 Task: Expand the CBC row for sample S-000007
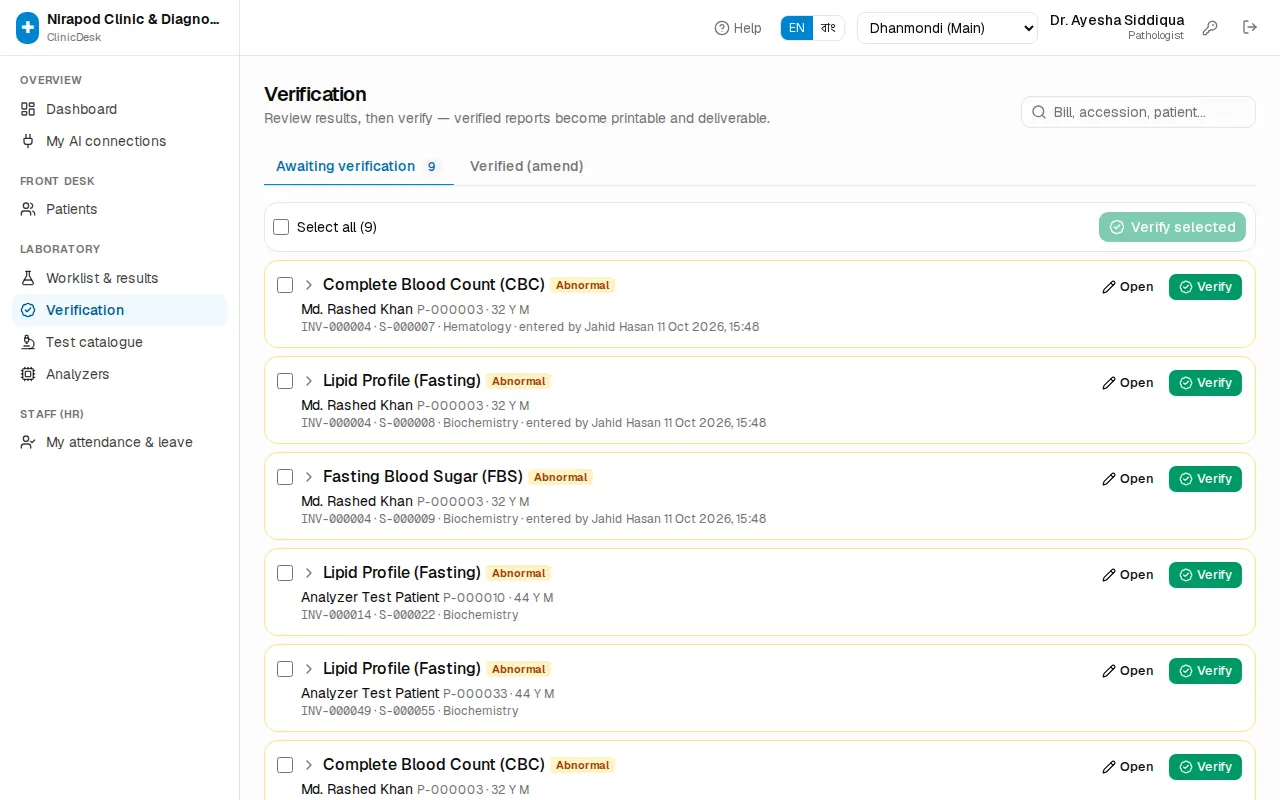(x=309, y=285)
